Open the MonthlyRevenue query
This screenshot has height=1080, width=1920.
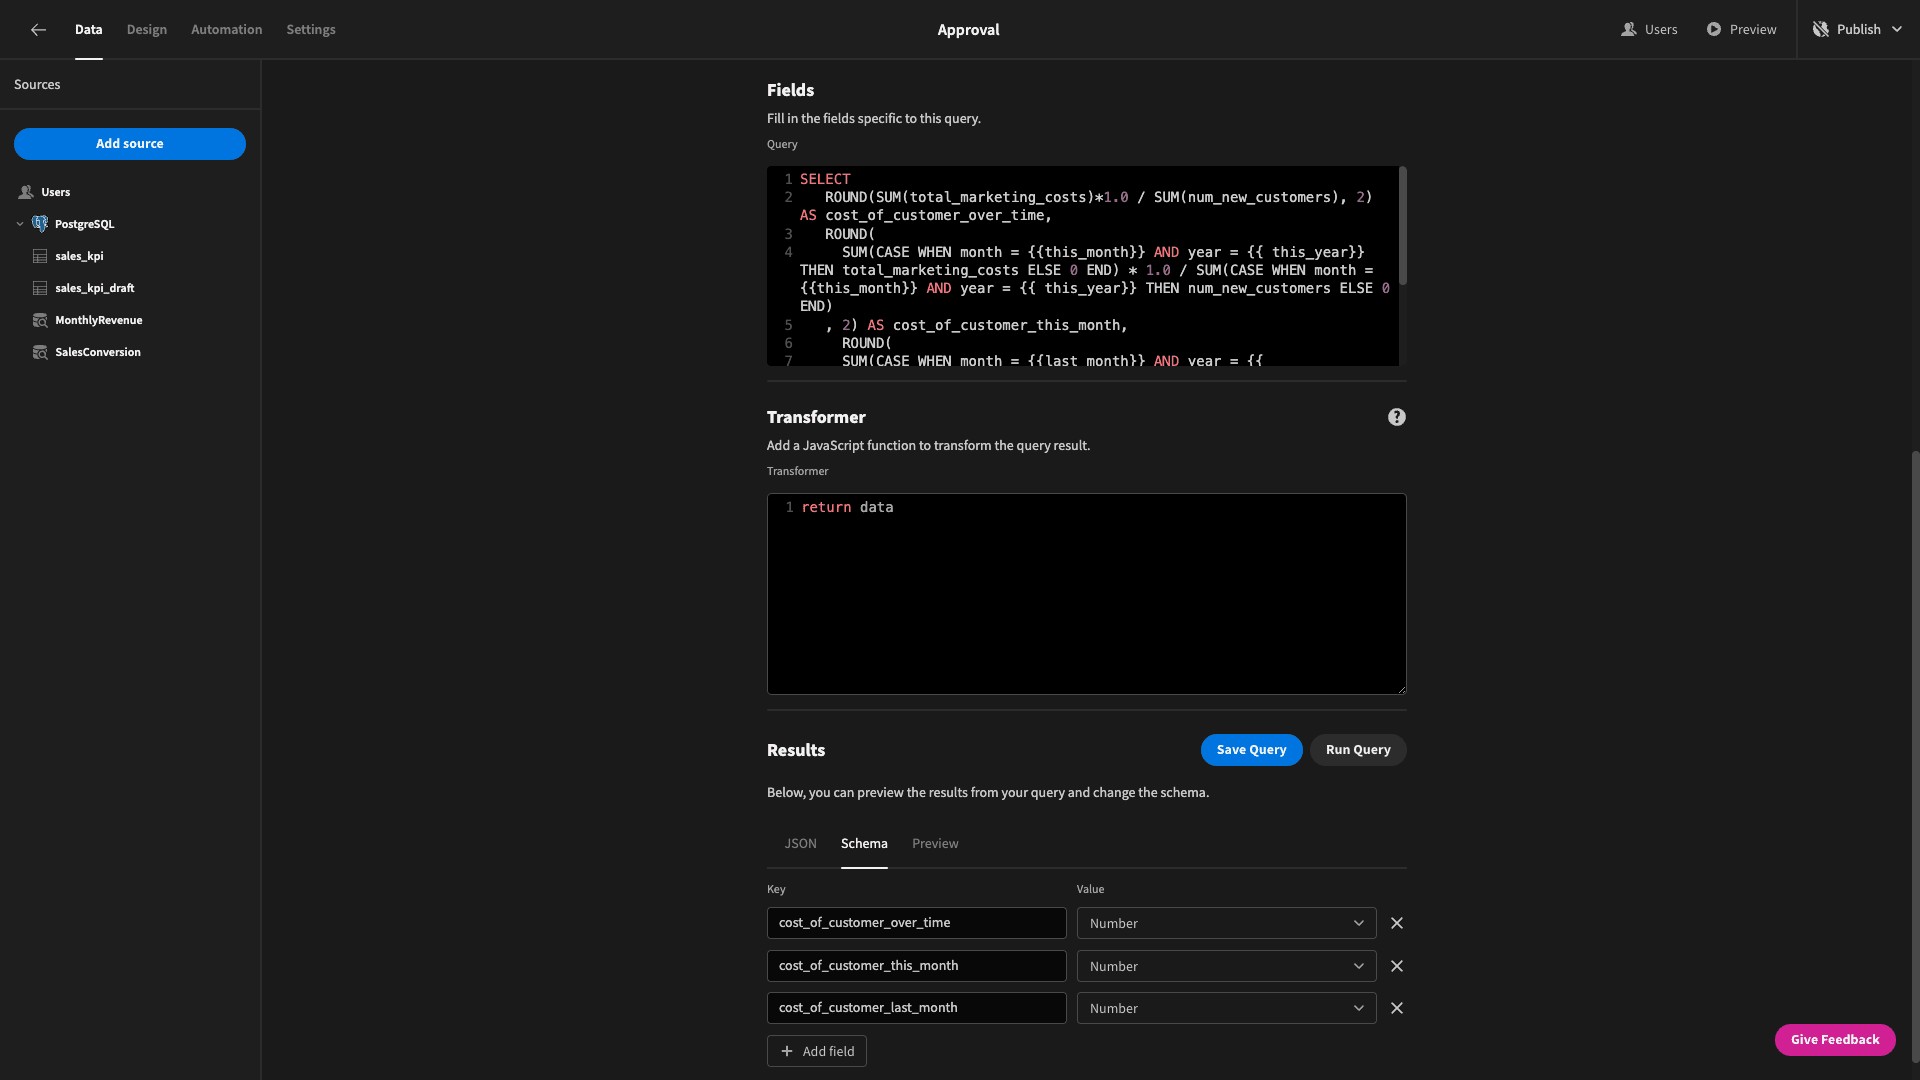[x=99, y=320]
